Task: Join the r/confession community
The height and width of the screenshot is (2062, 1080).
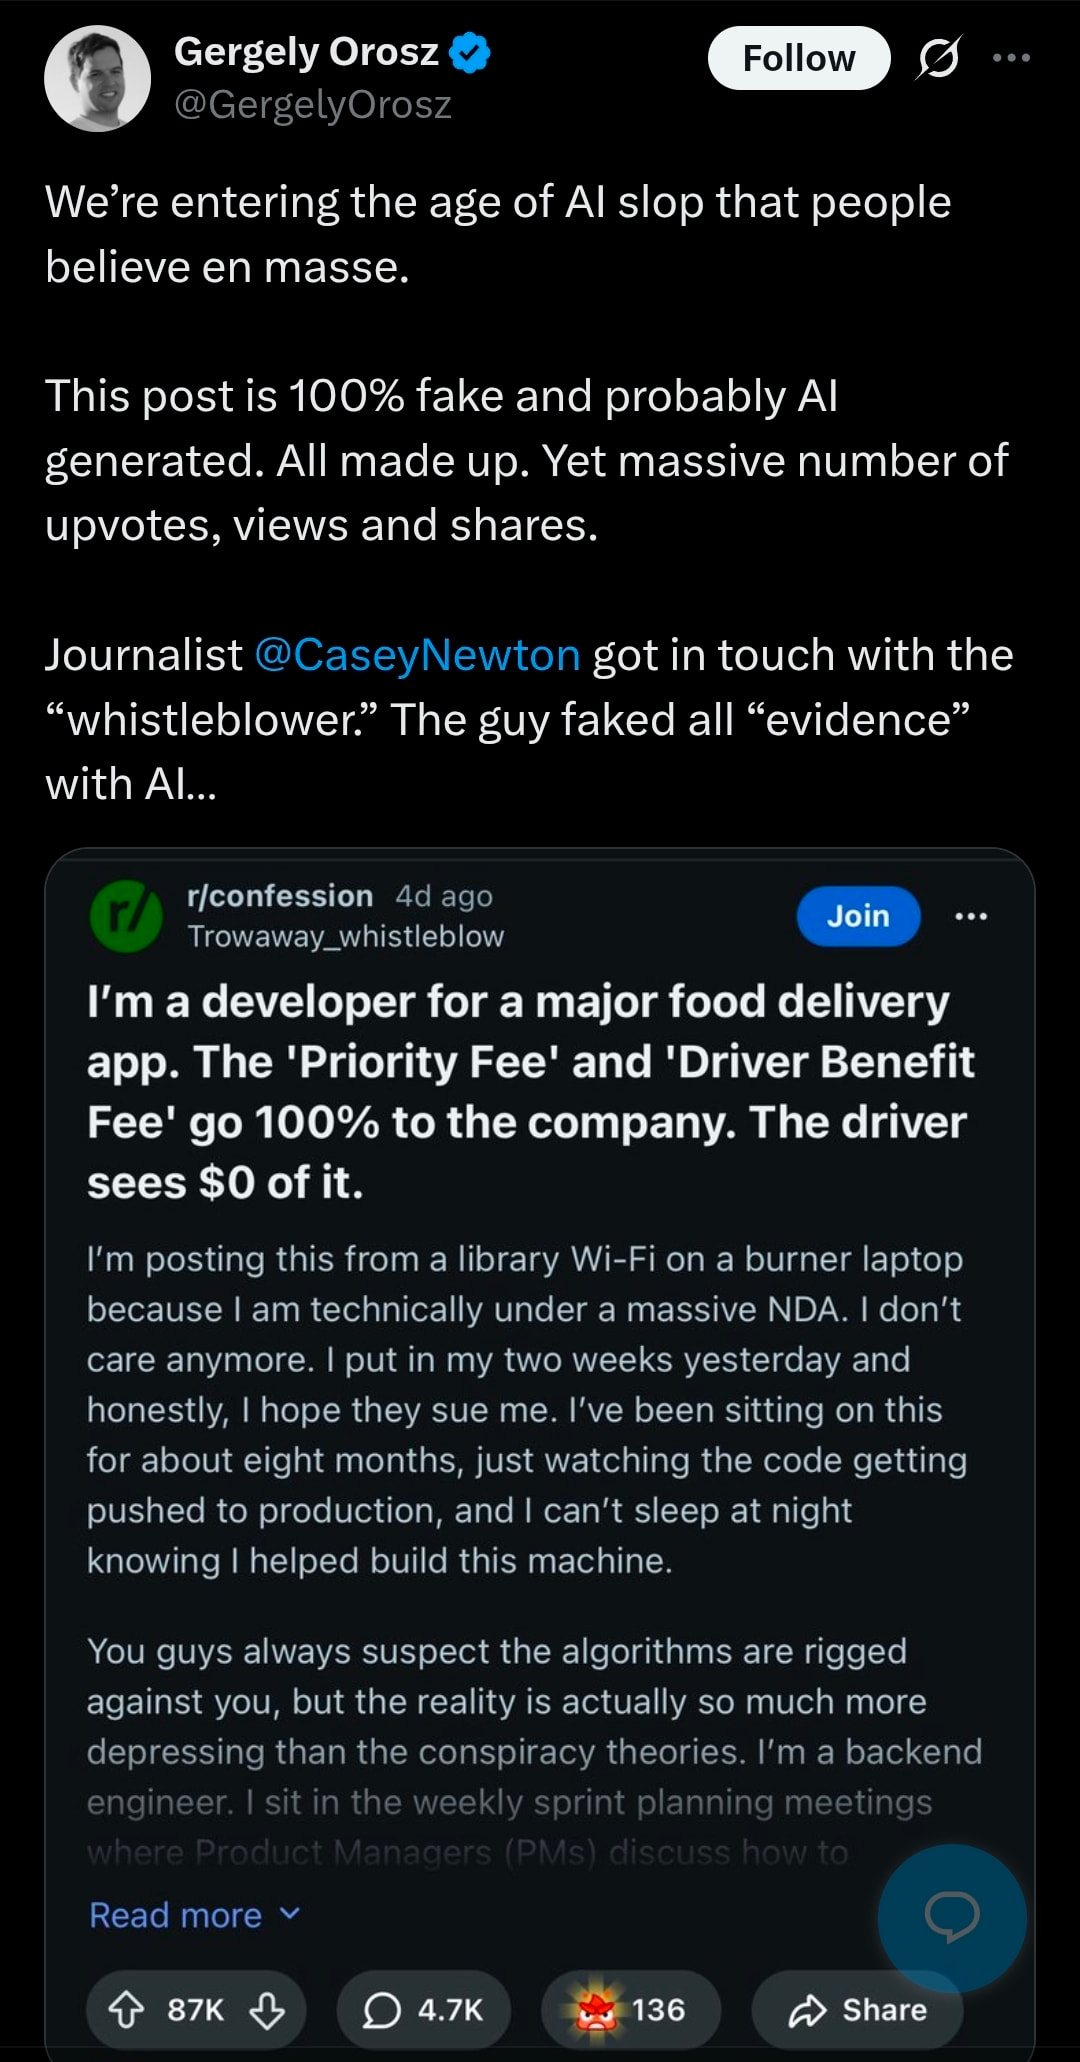Action: click(858, 916)
